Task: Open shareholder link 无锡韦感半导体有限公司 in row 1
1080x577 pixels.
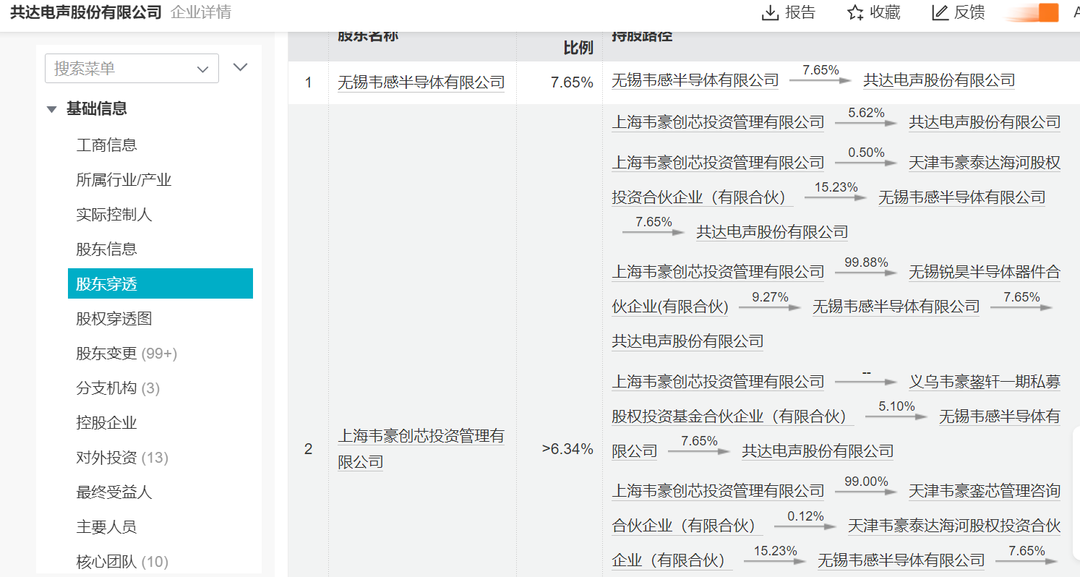Action: point(421,83)
